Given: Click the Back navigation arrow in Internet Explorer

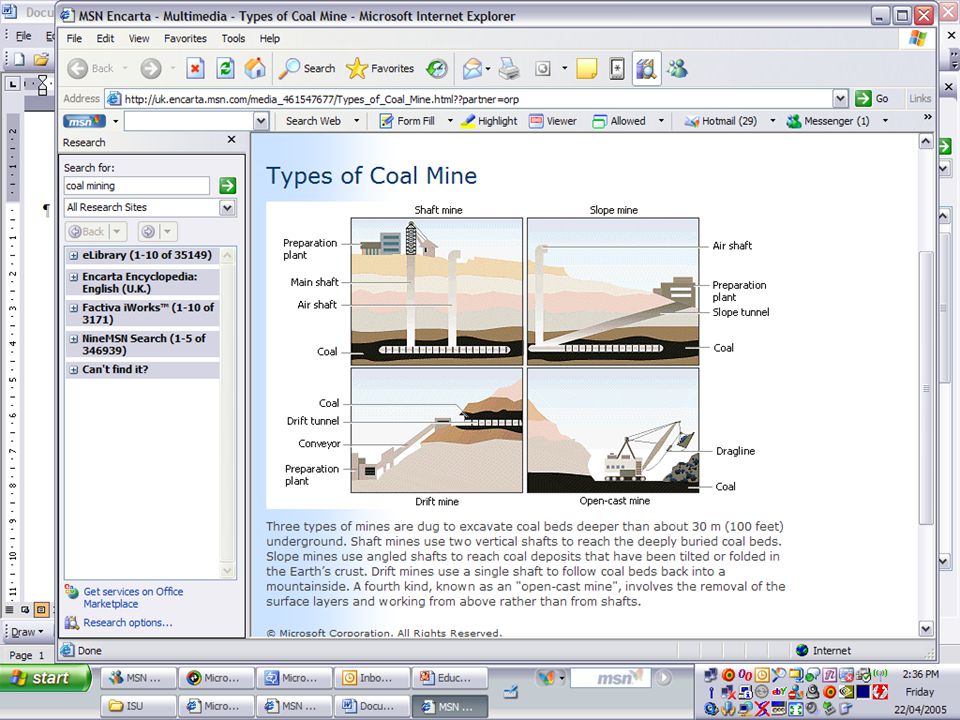Looking at the screenshot, I should (x=78, y=69).
